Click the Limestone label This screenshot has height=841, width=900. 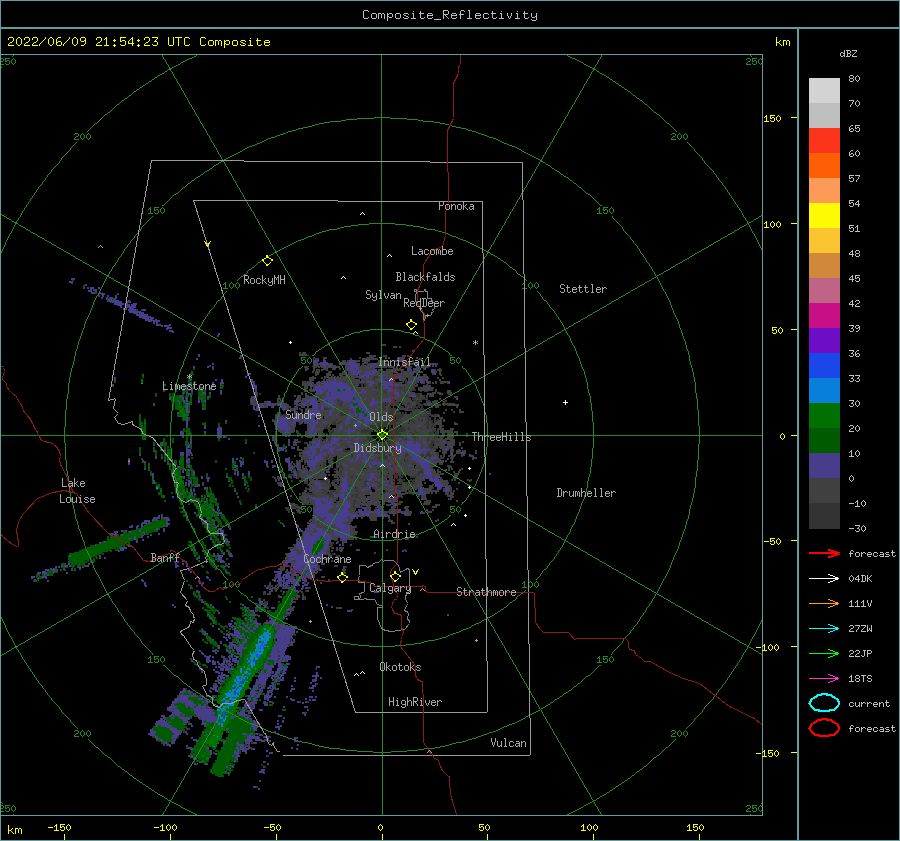click(x=189, y=386)
